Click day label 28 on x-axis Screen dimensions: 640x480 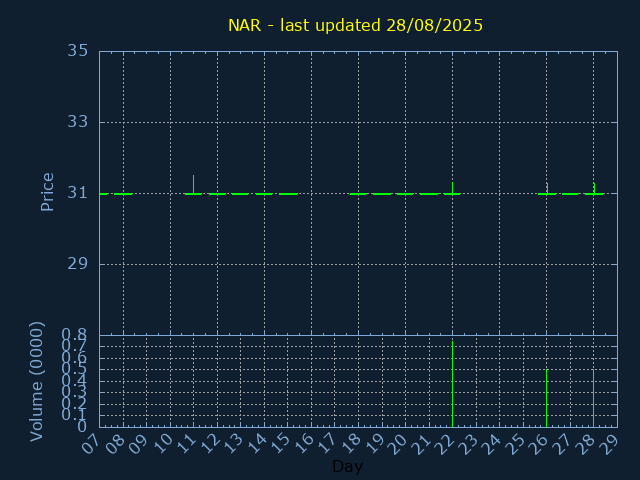point(585,444)
